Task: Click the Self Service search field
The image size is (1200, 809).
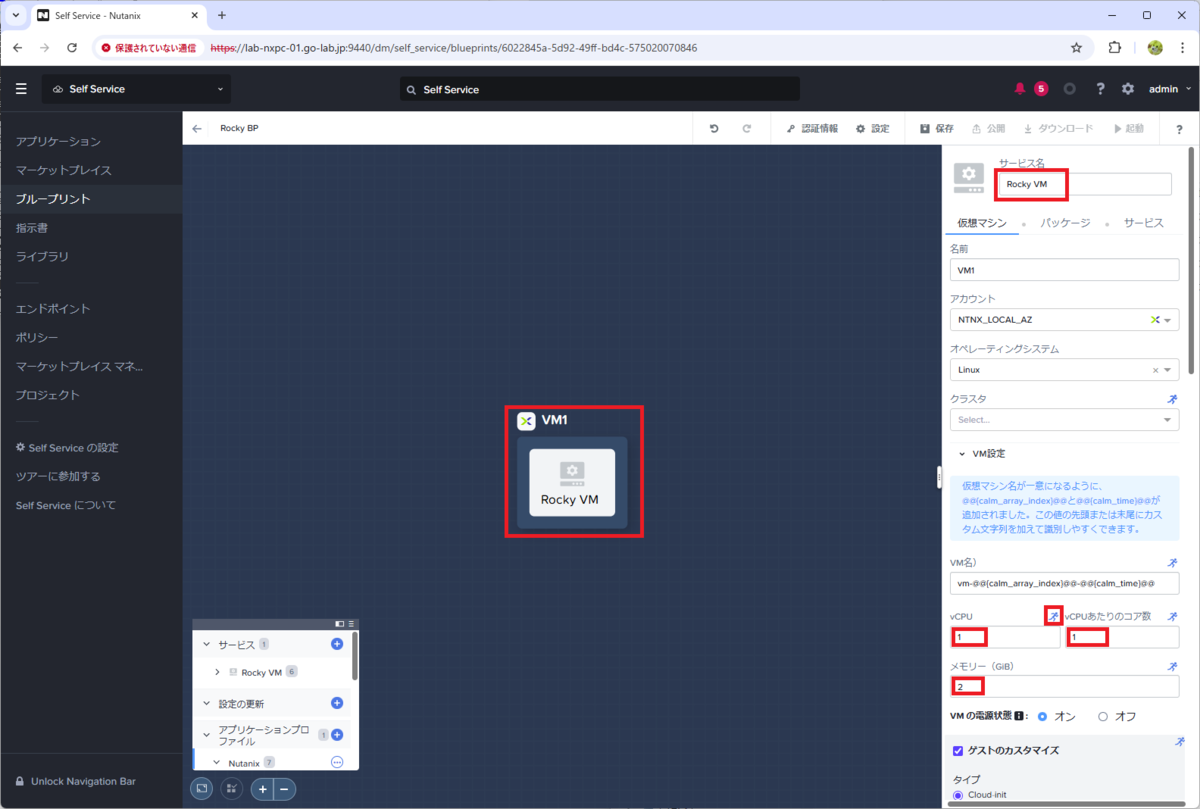Action: click(600, 89)
